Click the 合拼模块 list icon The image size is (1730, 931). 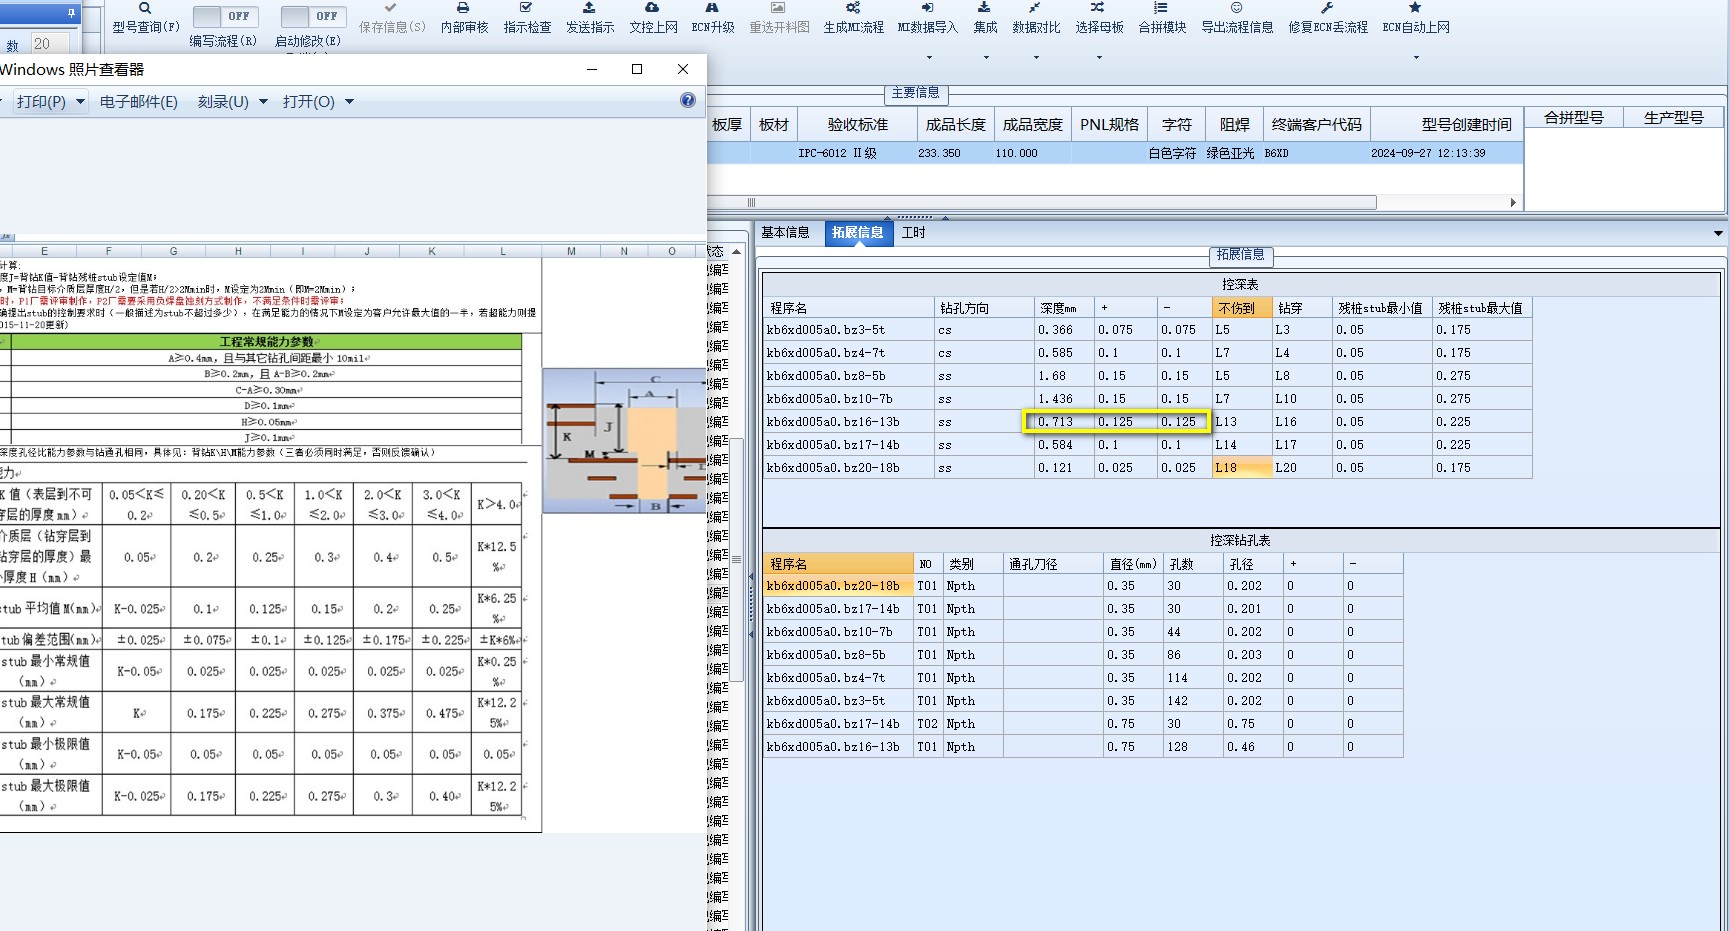[x=1161, y=8]
